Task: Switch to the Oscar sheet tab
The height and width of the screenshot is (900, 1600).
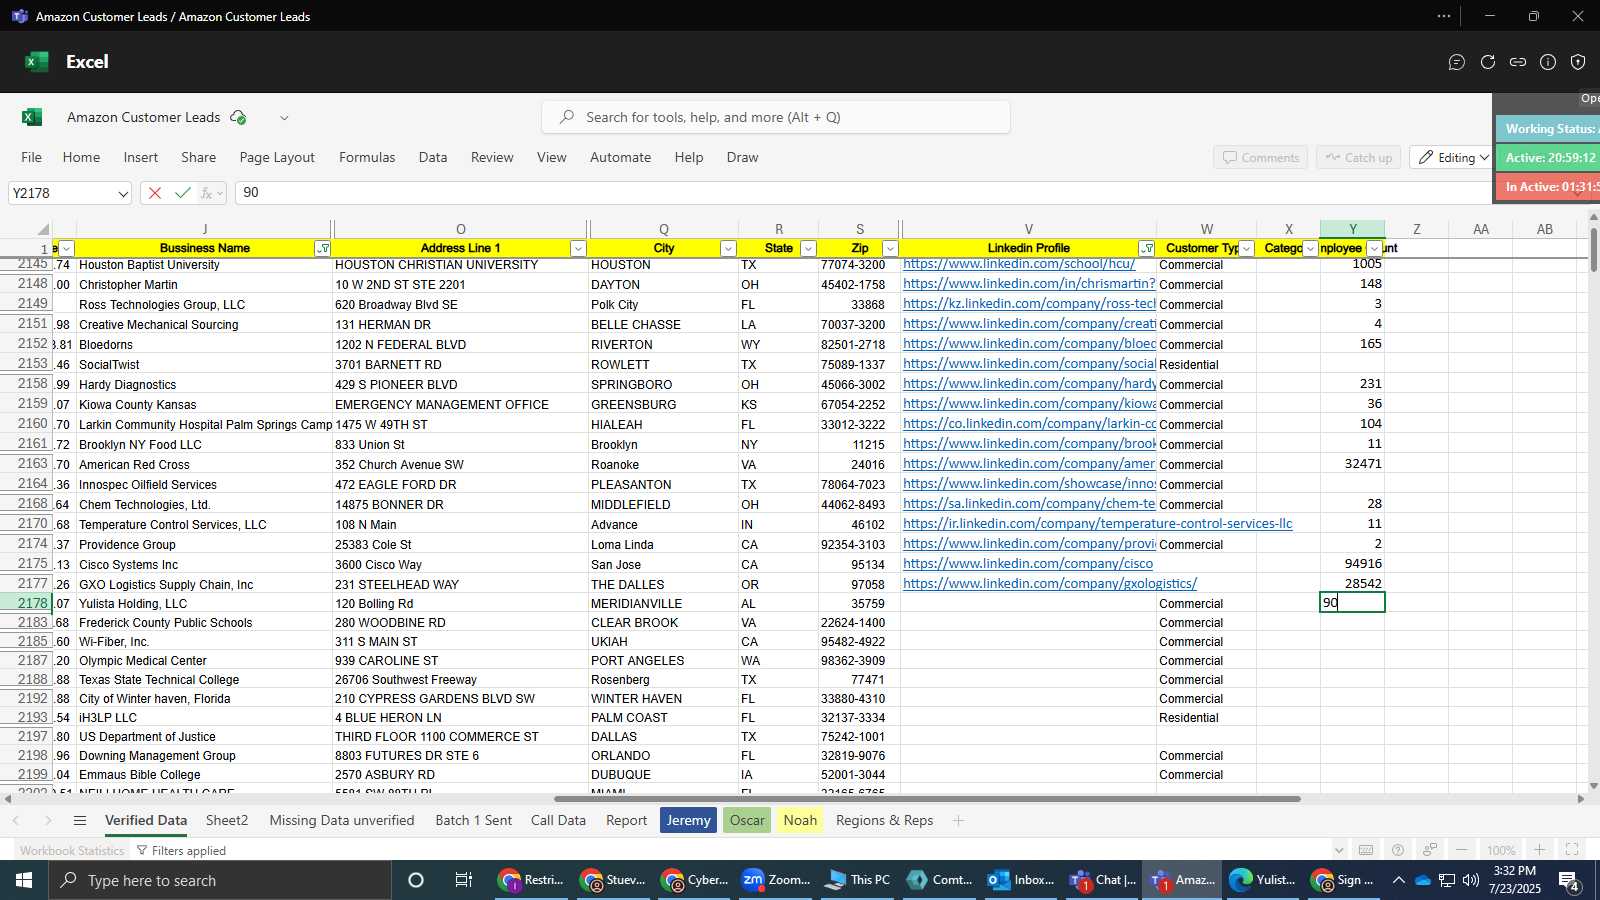Action: 747,820
